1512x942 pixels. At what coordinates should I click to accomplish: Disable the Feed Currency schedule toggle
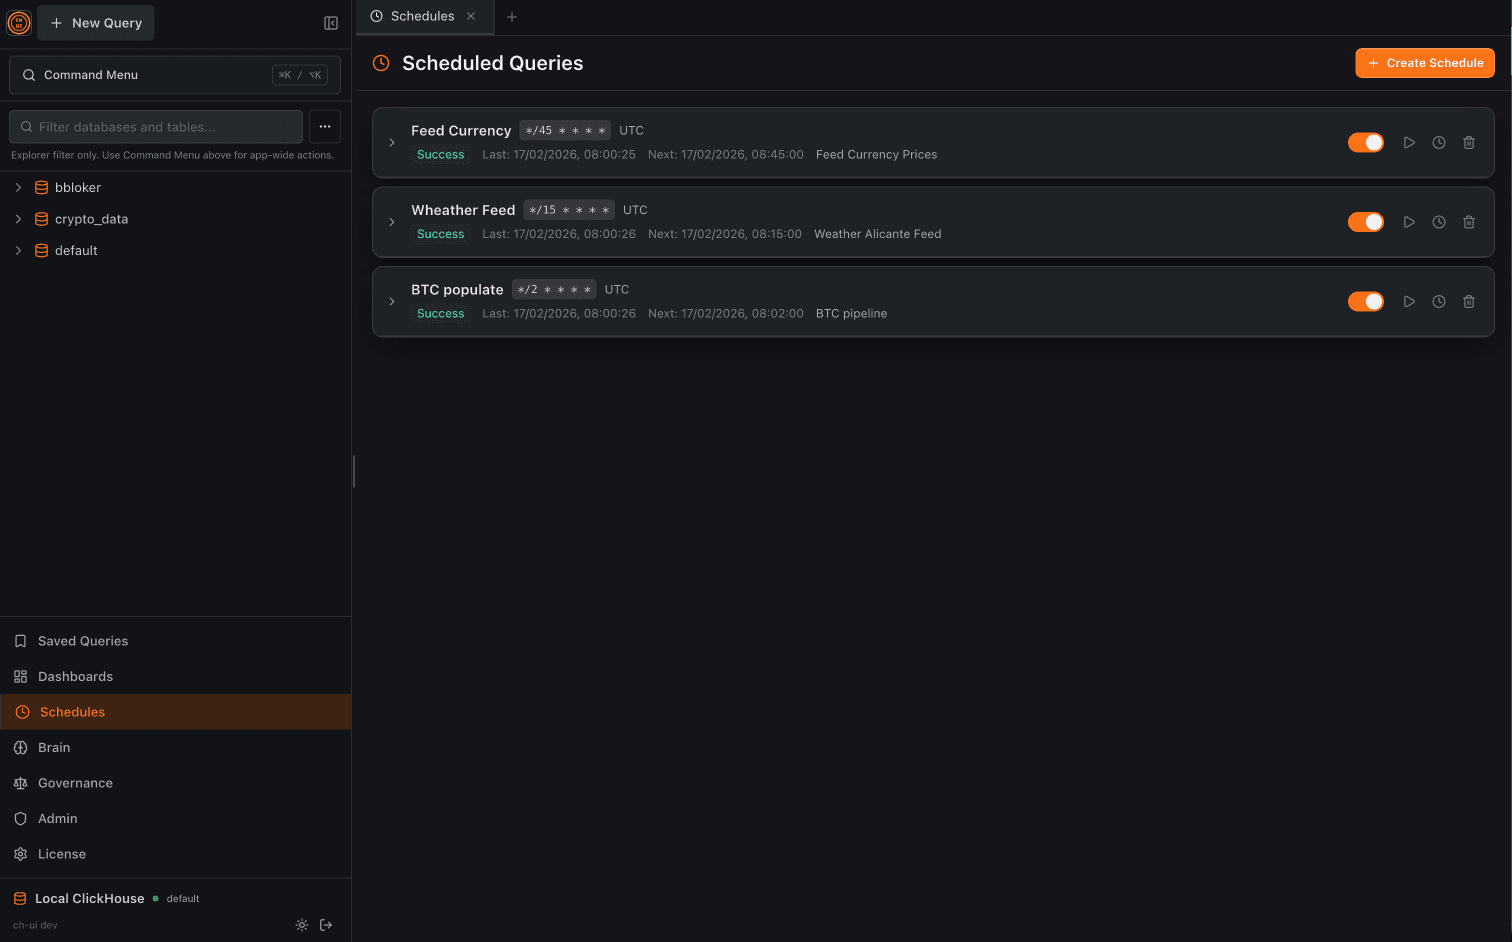point(1366,142)
